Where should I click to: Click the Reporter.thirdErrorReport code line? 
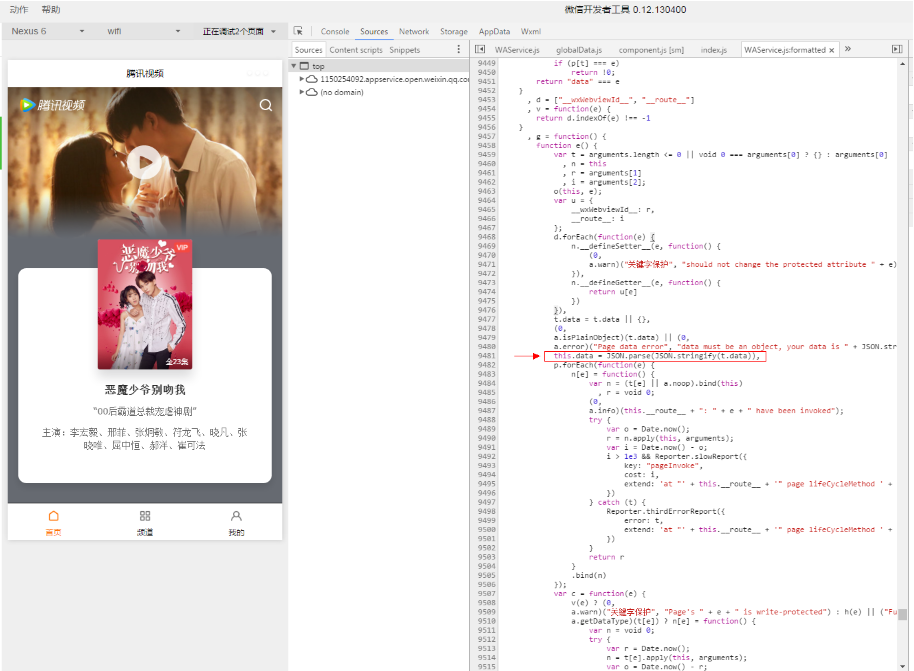click(x=666, y=511)
